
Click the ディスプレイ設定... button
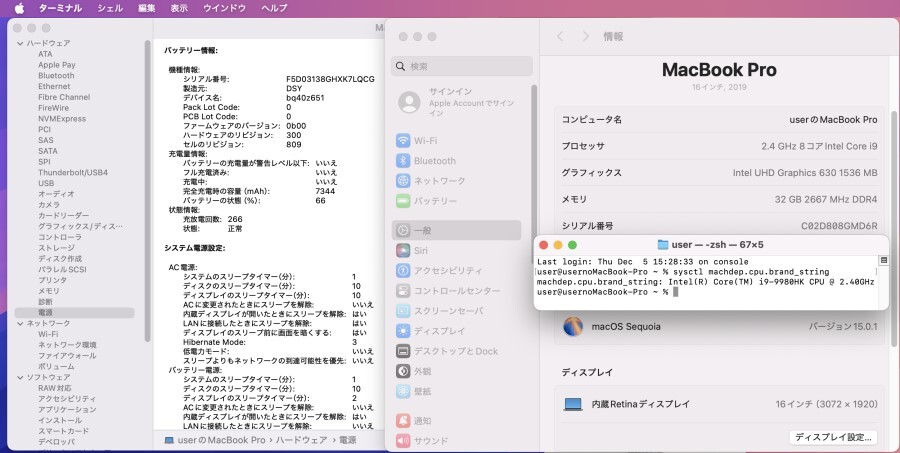(x=833, y=437)
